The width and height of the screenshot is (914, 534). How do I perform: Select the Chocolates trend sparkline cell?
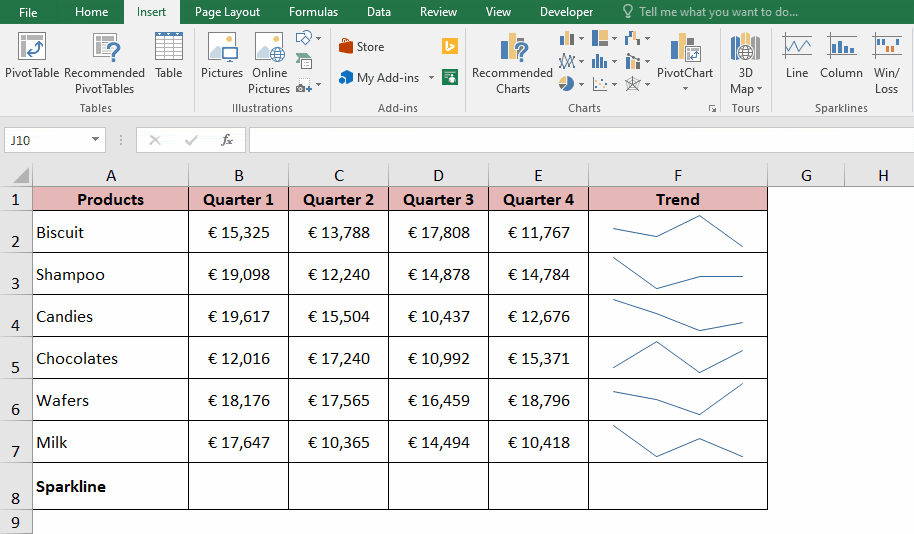click(x=678, y=357)
